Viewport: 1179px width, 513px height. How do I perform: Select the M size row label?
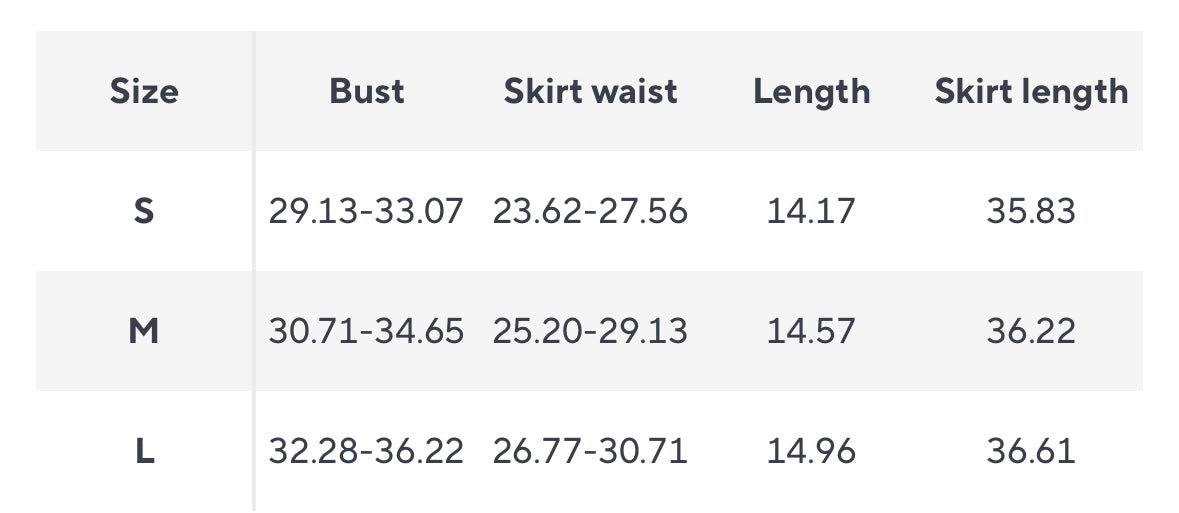(144, 331)
